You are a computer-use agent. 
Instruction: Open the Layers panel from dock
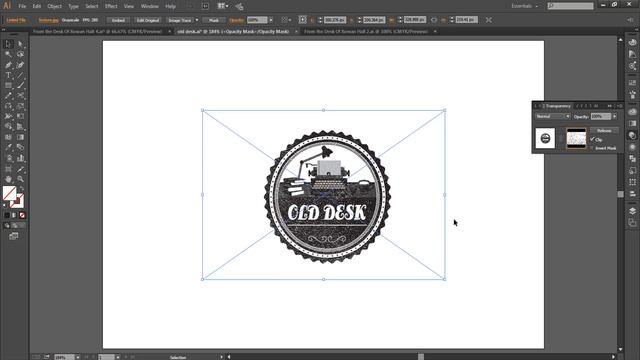pos(632,211)
